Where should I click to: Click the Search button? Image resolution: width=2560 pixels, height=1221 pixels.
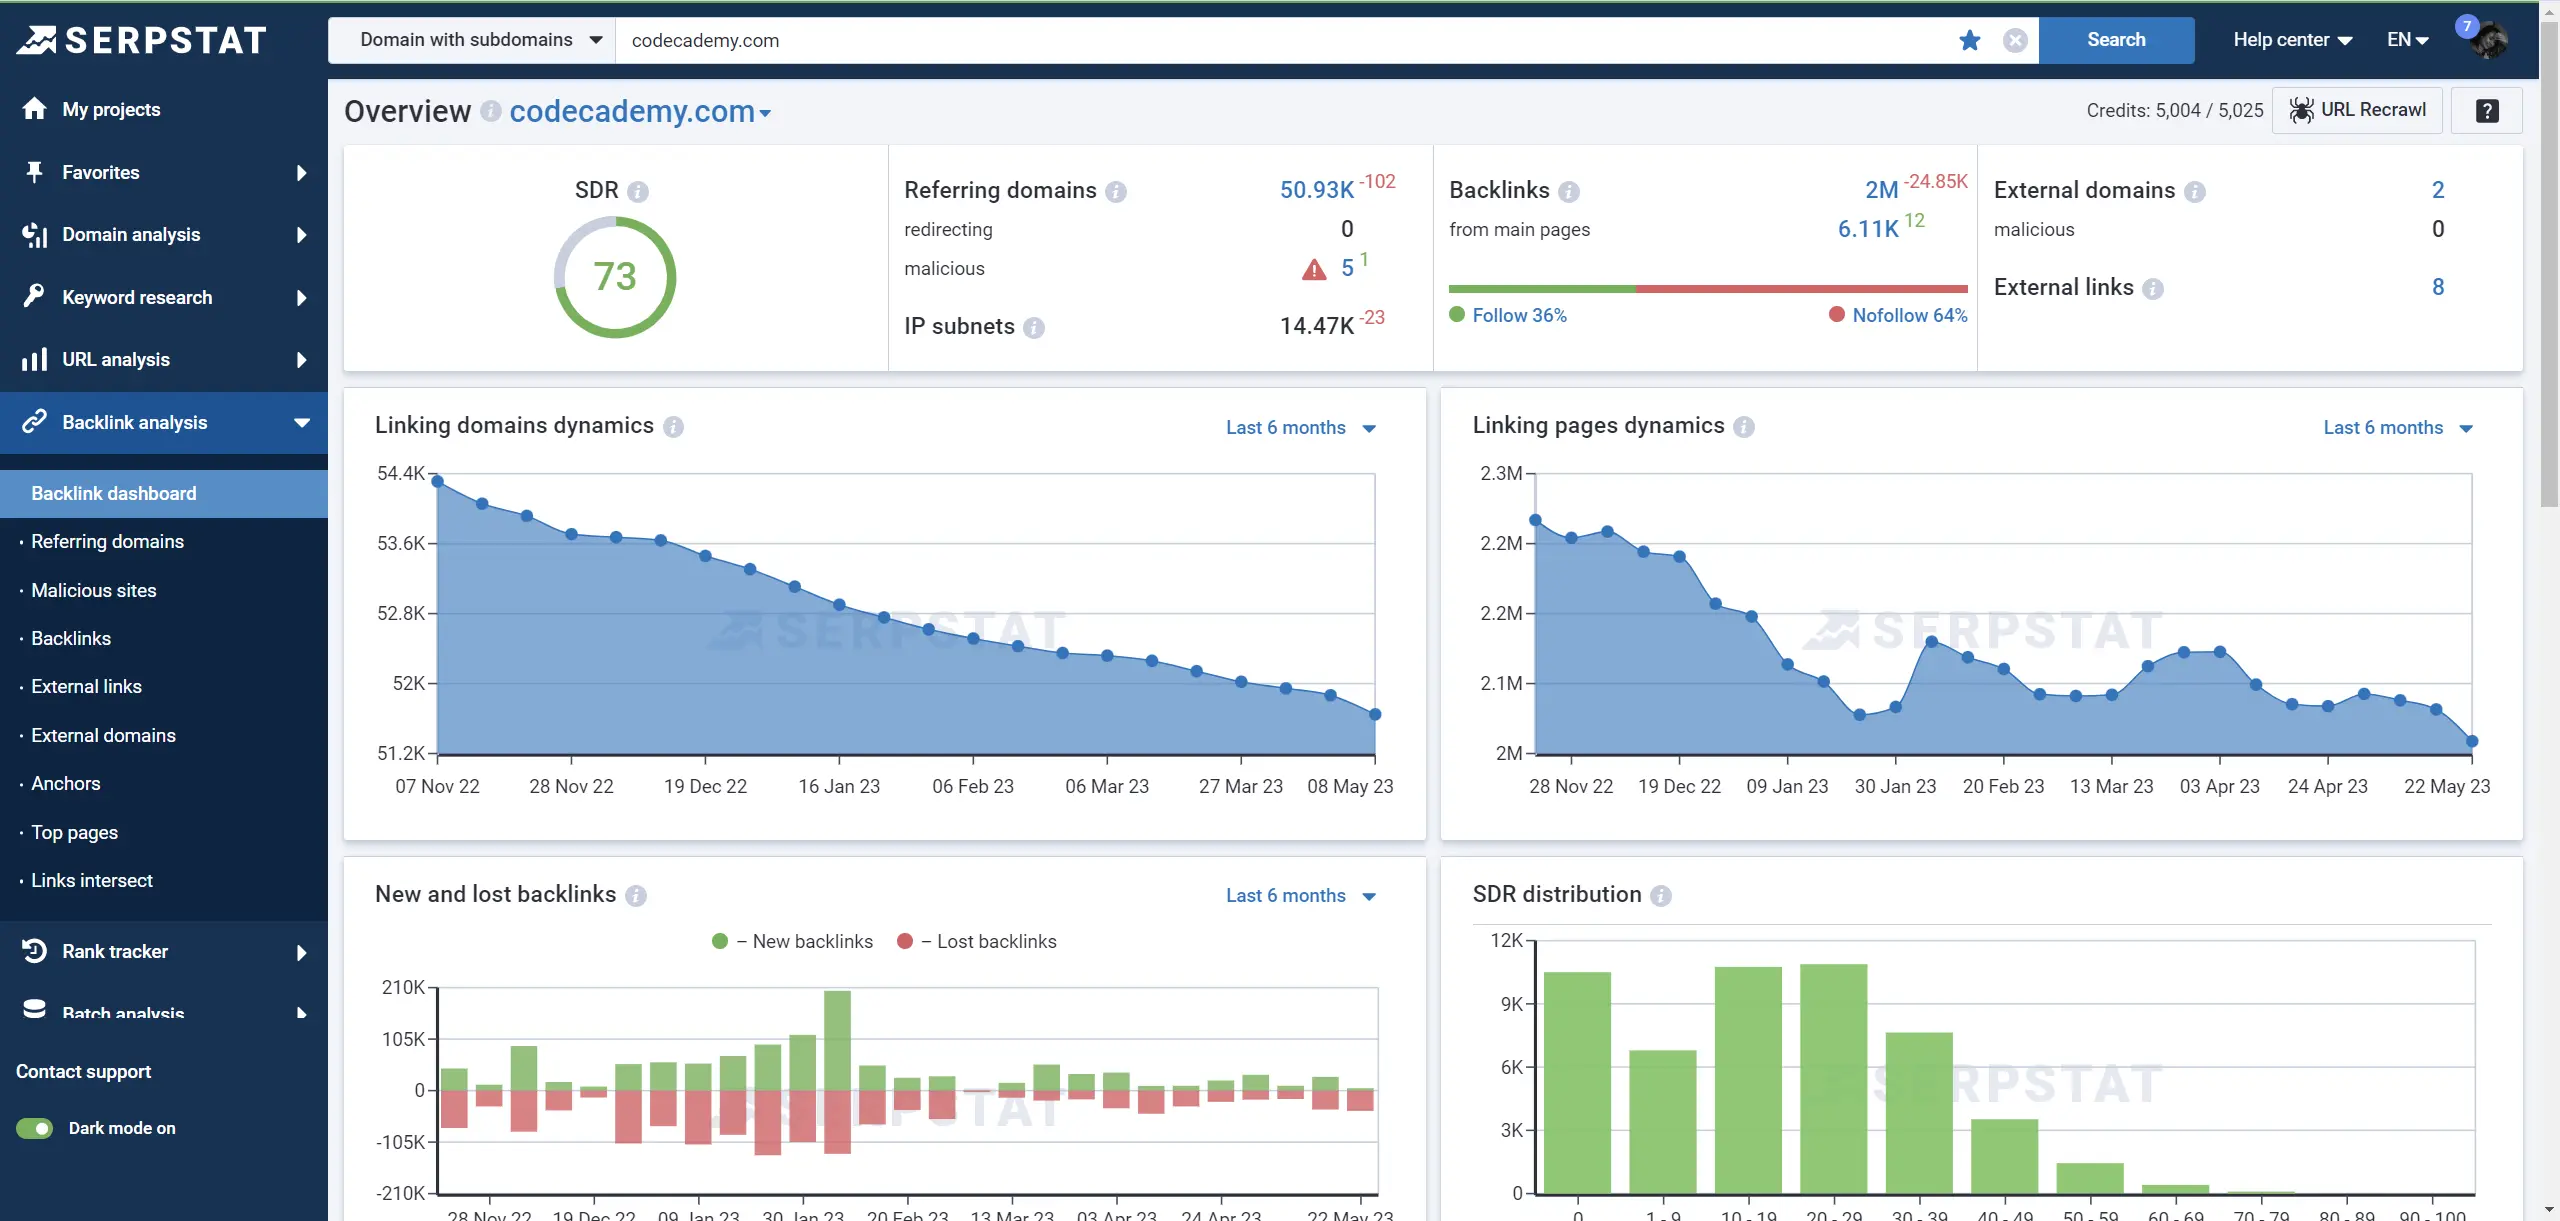click(x=2117, y=40)
